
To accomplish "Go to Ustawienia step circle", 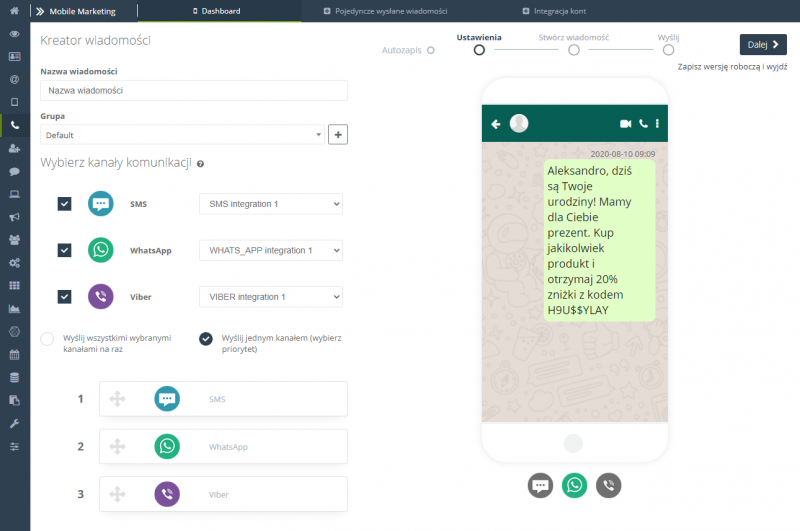I will (479, 50).
